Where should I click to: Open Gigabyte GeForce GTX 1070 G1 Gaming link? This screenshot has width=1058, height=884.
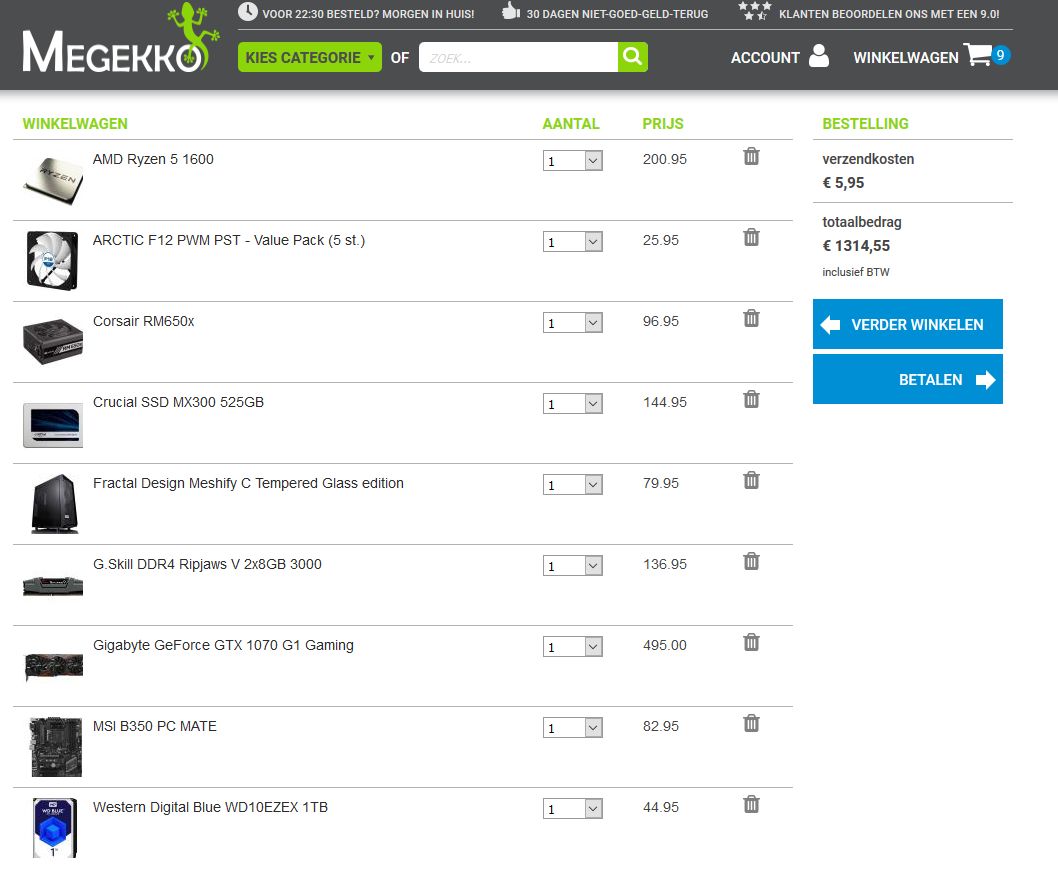point(223,645)
